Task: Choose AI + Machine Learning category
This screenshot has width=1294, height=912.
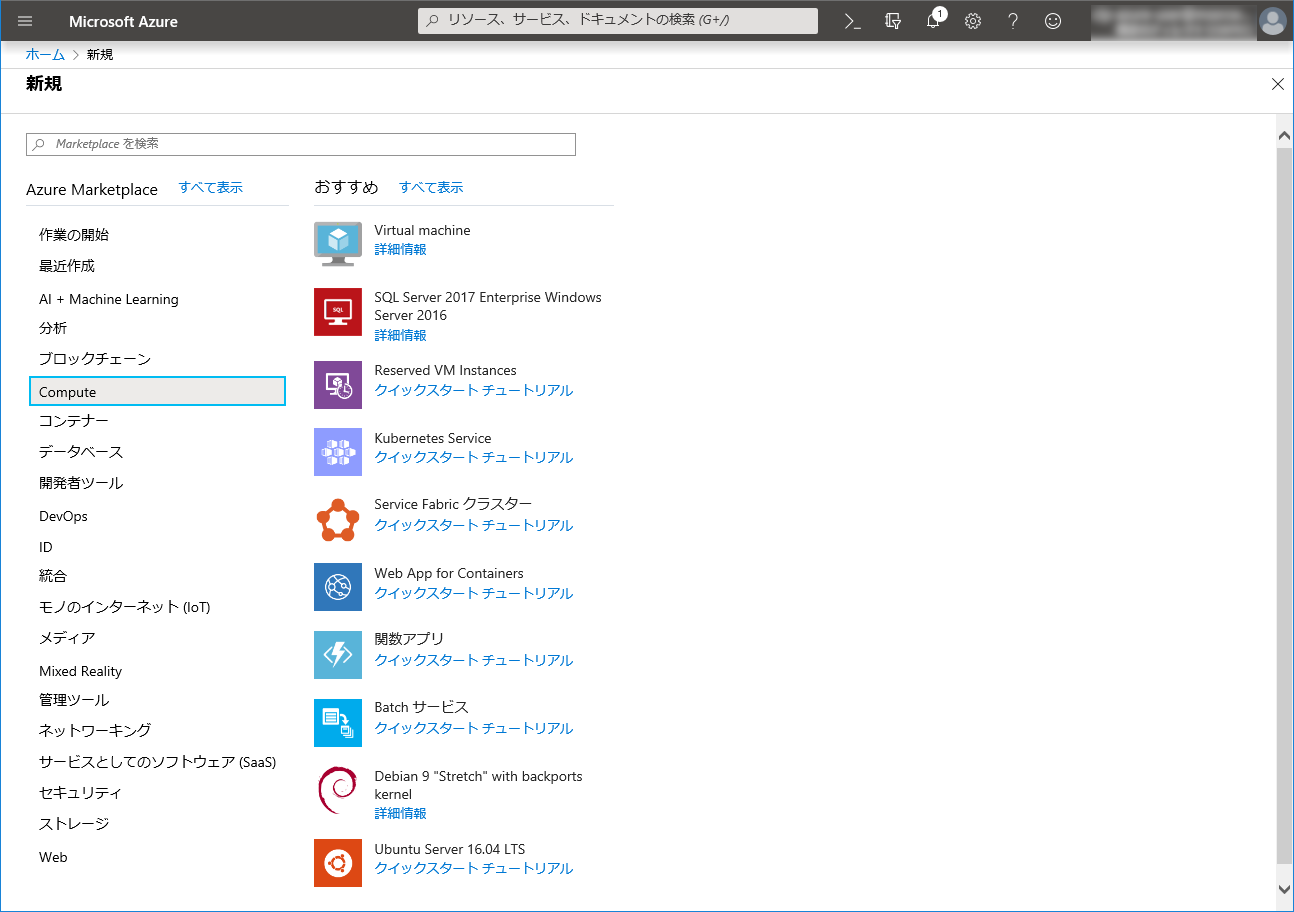Action: click(x=108, y=299)
